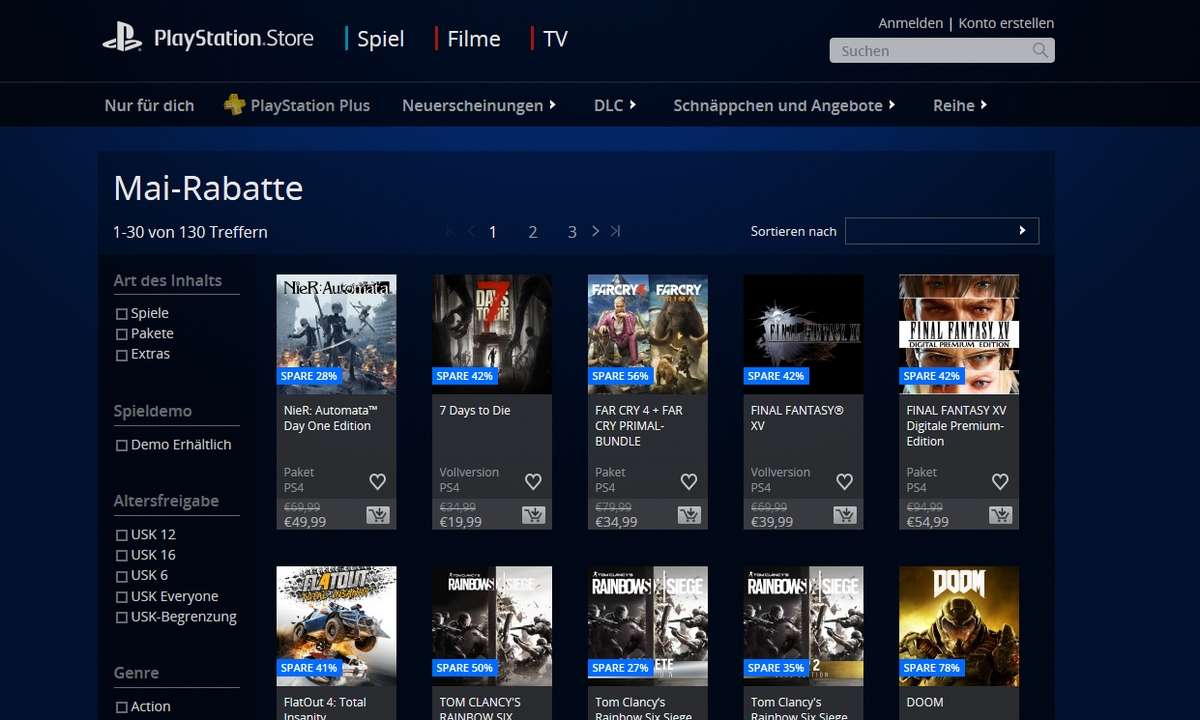The image size is (1200, 720).
Task: Click the €54,99 price text
Action: pos(928,522)
